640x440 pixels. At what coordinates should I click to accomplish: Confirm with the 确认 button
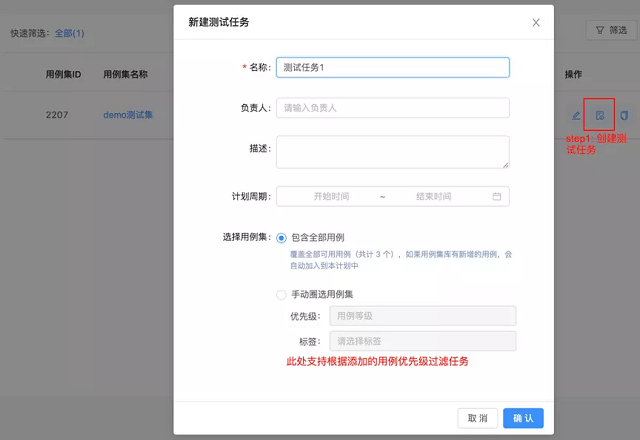point(523,418)
